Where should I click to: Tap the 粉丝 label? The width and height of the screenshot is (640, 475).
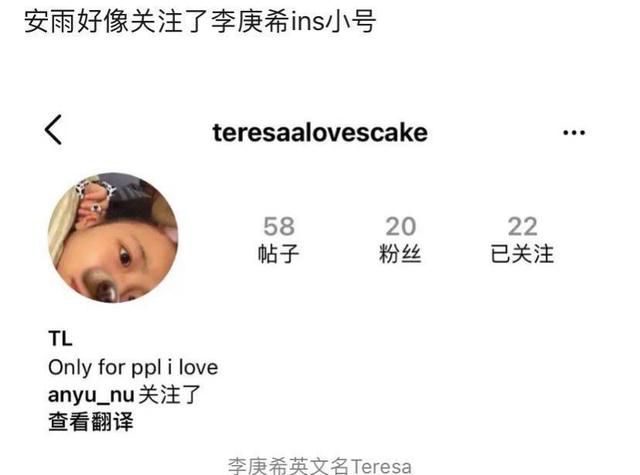[400, 254]
